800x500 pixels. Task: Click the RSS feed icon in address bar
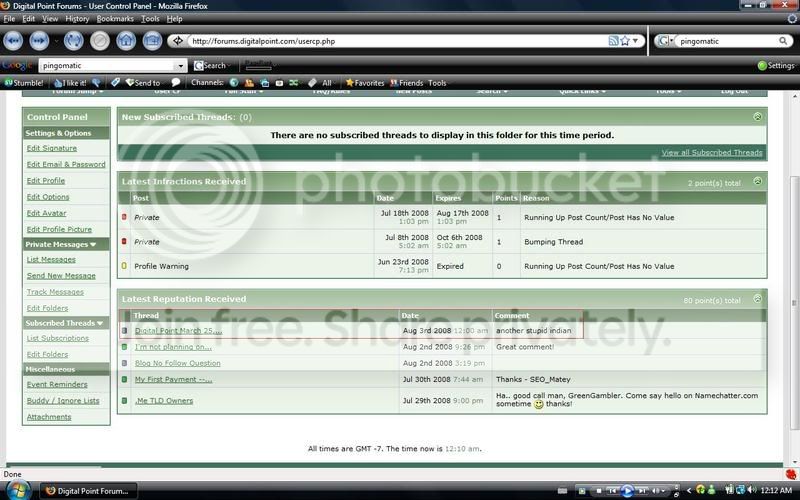613,41
